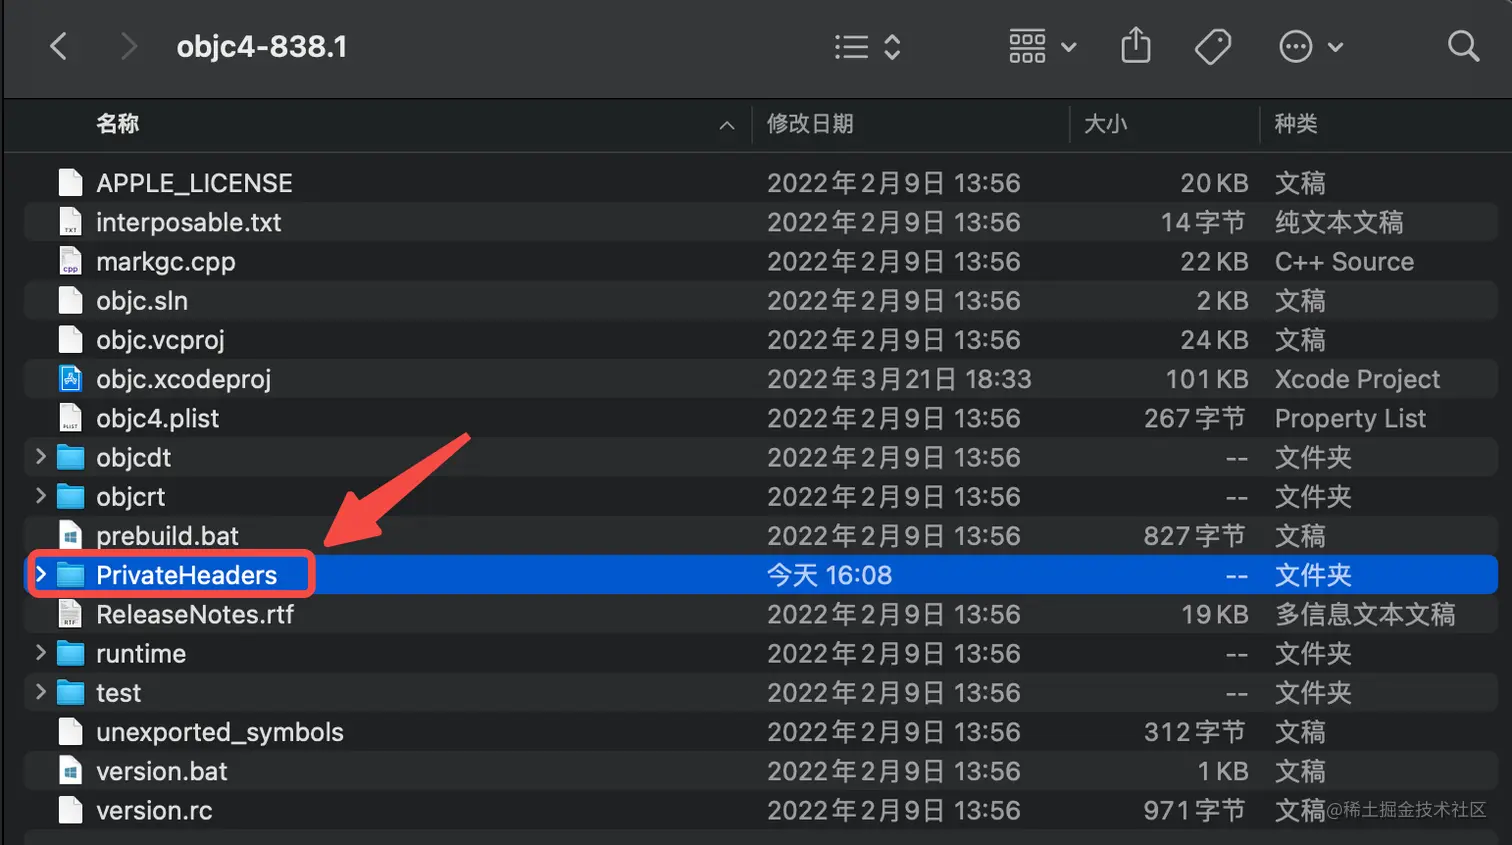Viewport: 1512px width, 845px height.
Task: Open the More actions ellipsis menu
Action: click(x=1310, y=46)
